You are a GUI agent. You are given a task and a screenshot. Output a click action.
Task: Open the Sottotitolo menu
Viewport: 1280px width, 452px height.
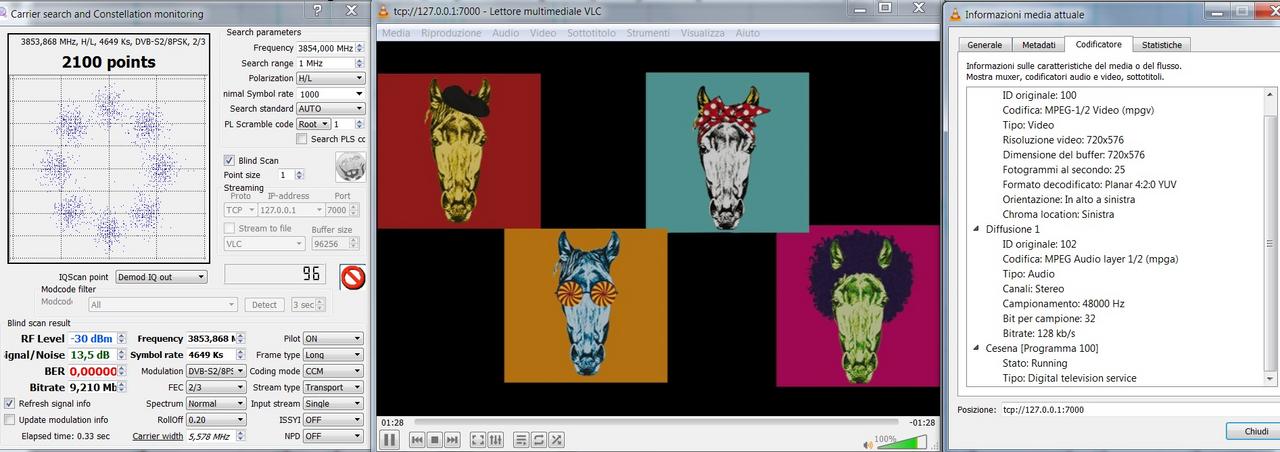point(591,33)
